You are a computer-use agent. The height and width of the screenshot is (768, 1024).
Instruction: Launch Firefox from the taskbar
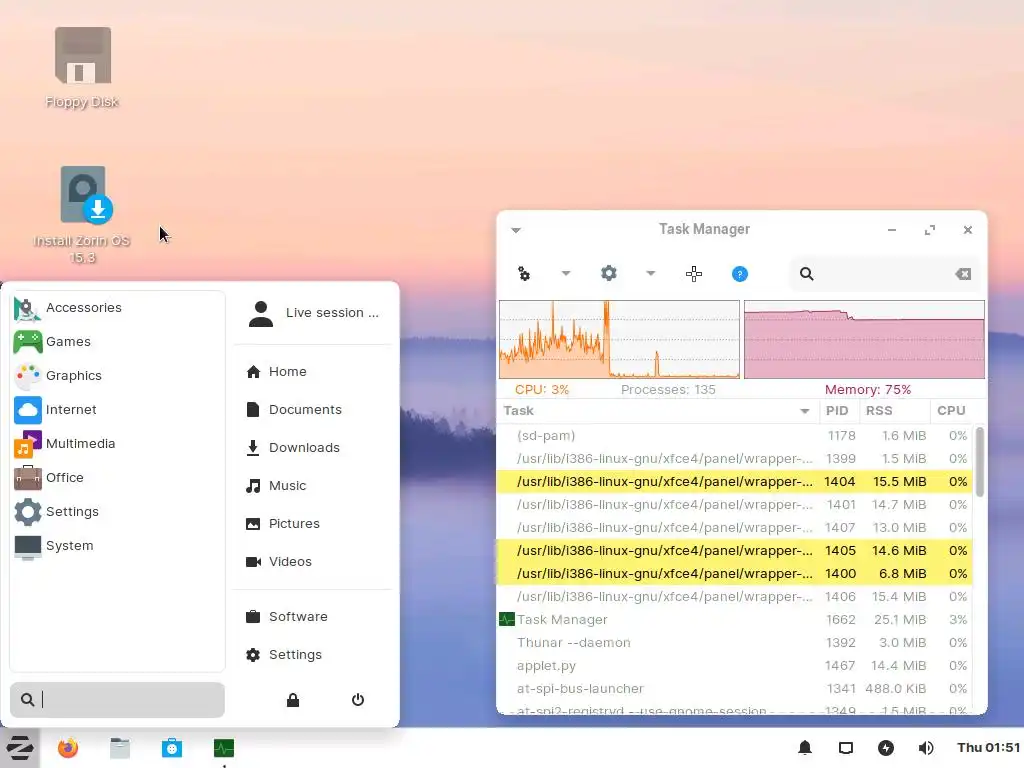(68, 748)
